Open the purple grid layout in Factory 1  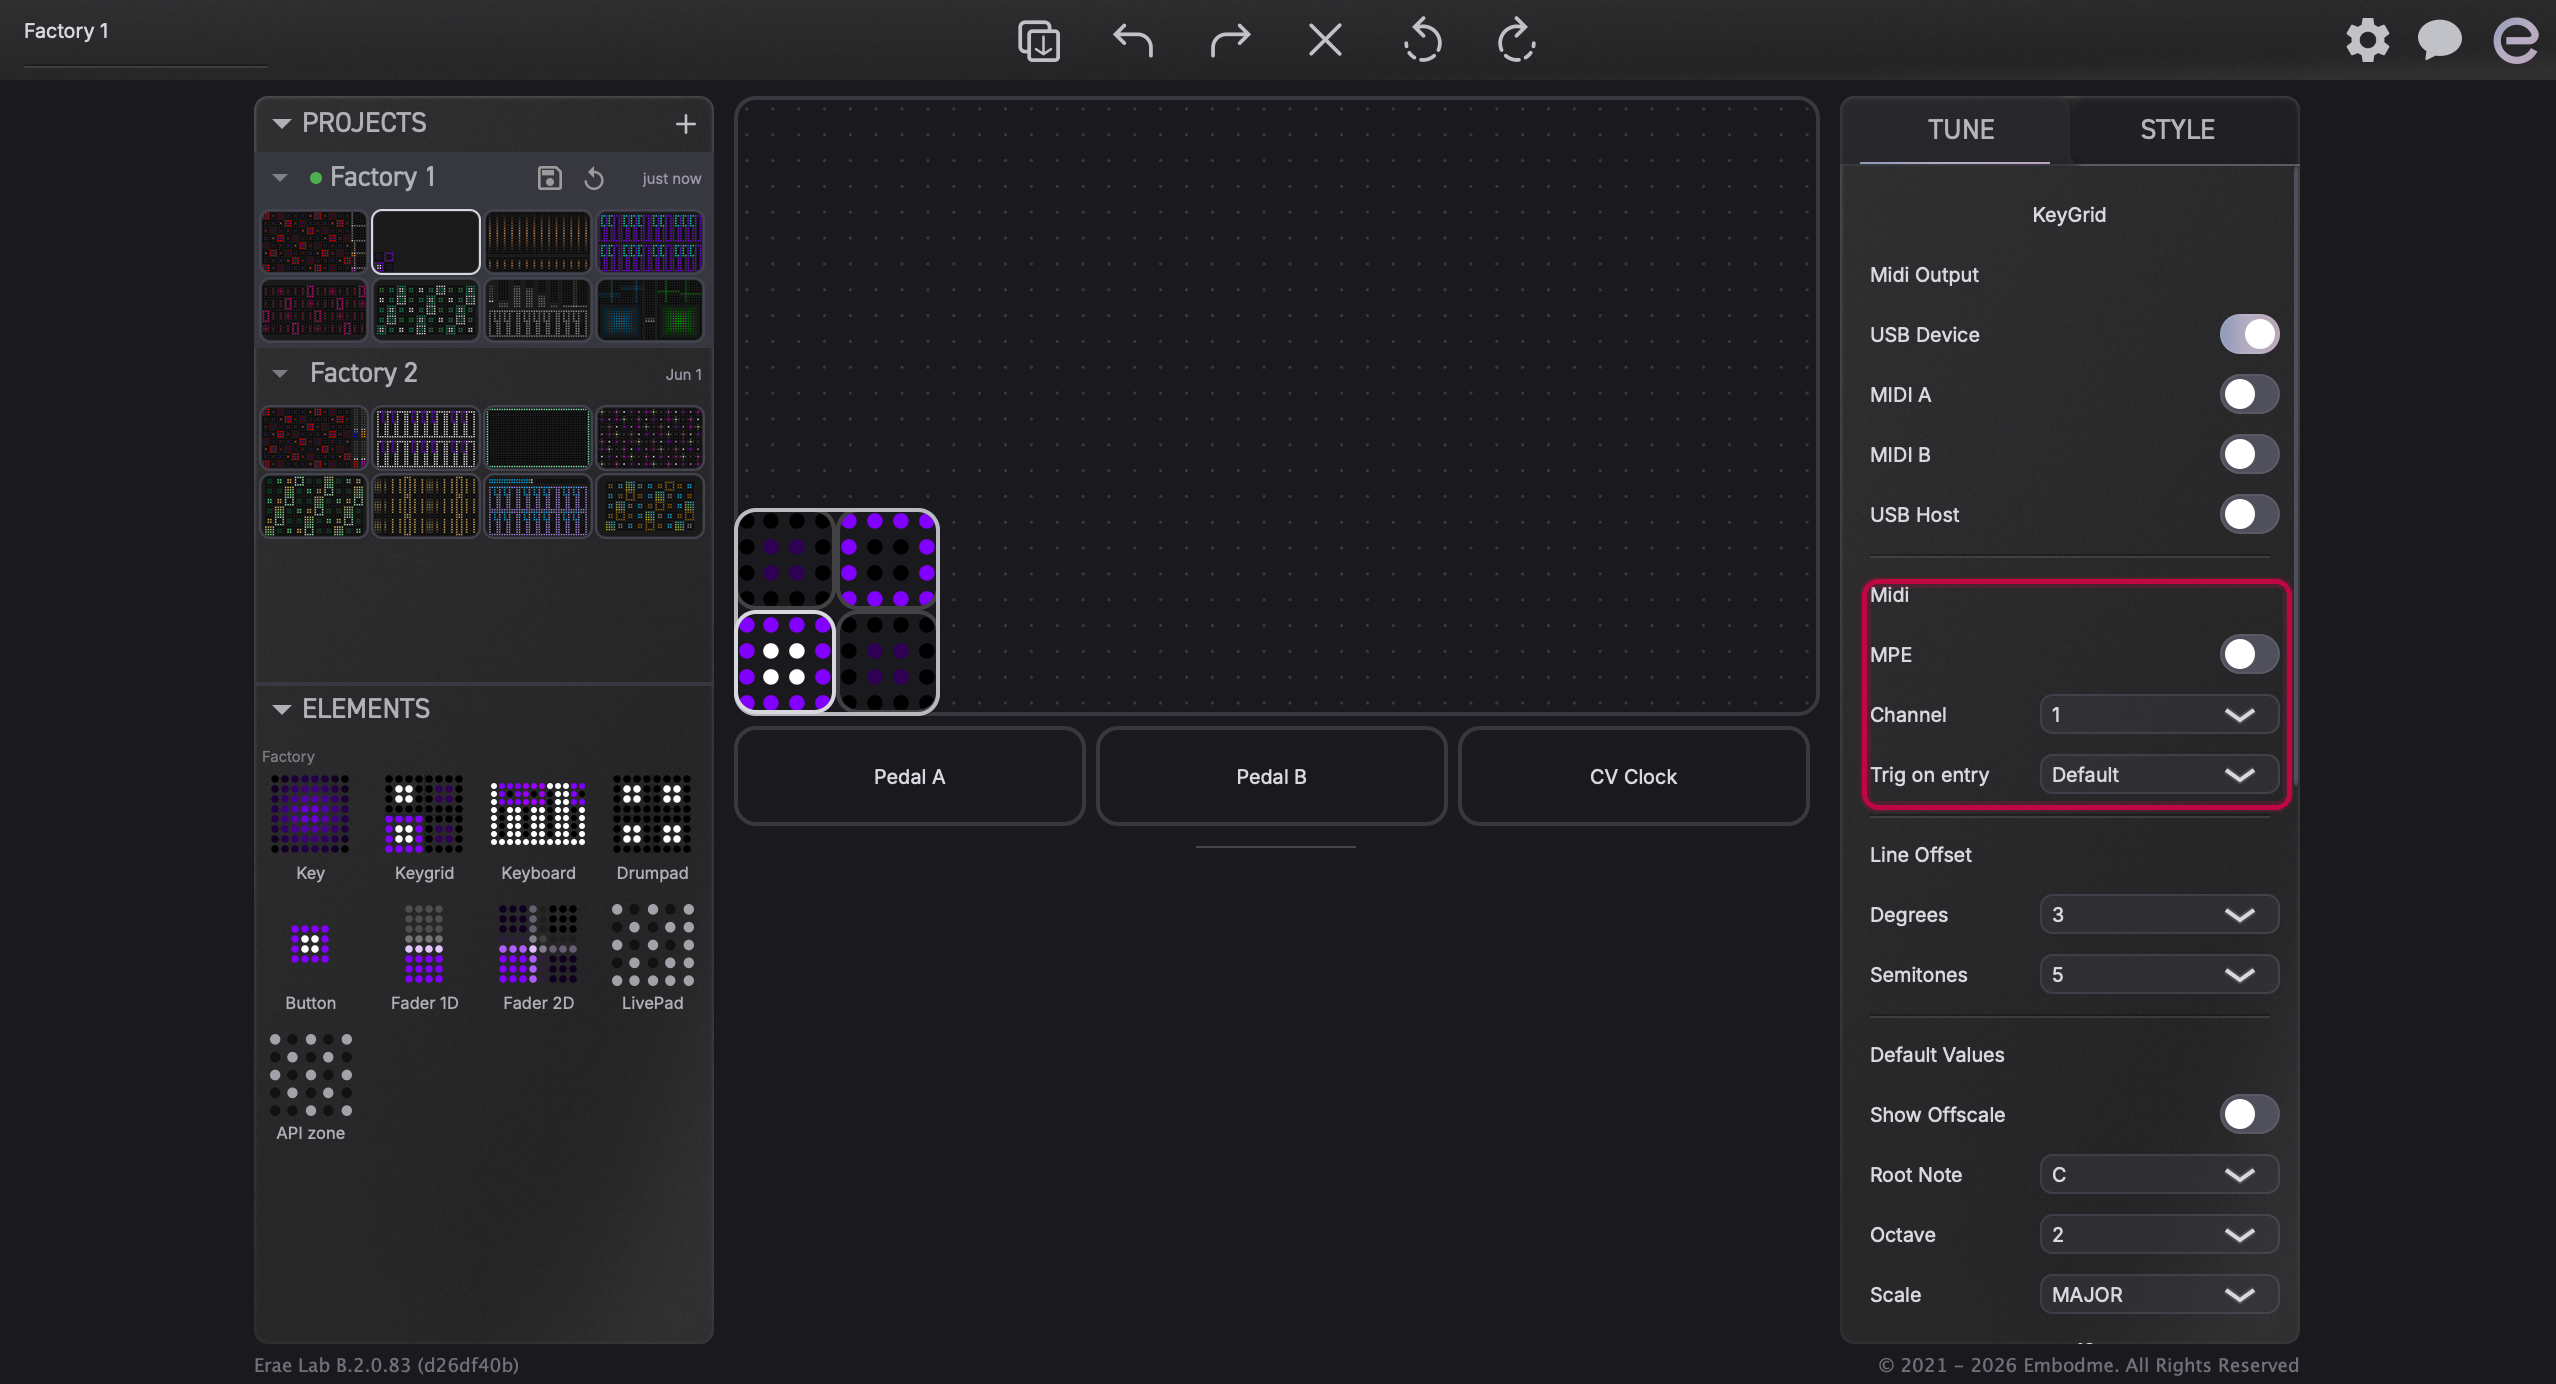tap(650, 242)
